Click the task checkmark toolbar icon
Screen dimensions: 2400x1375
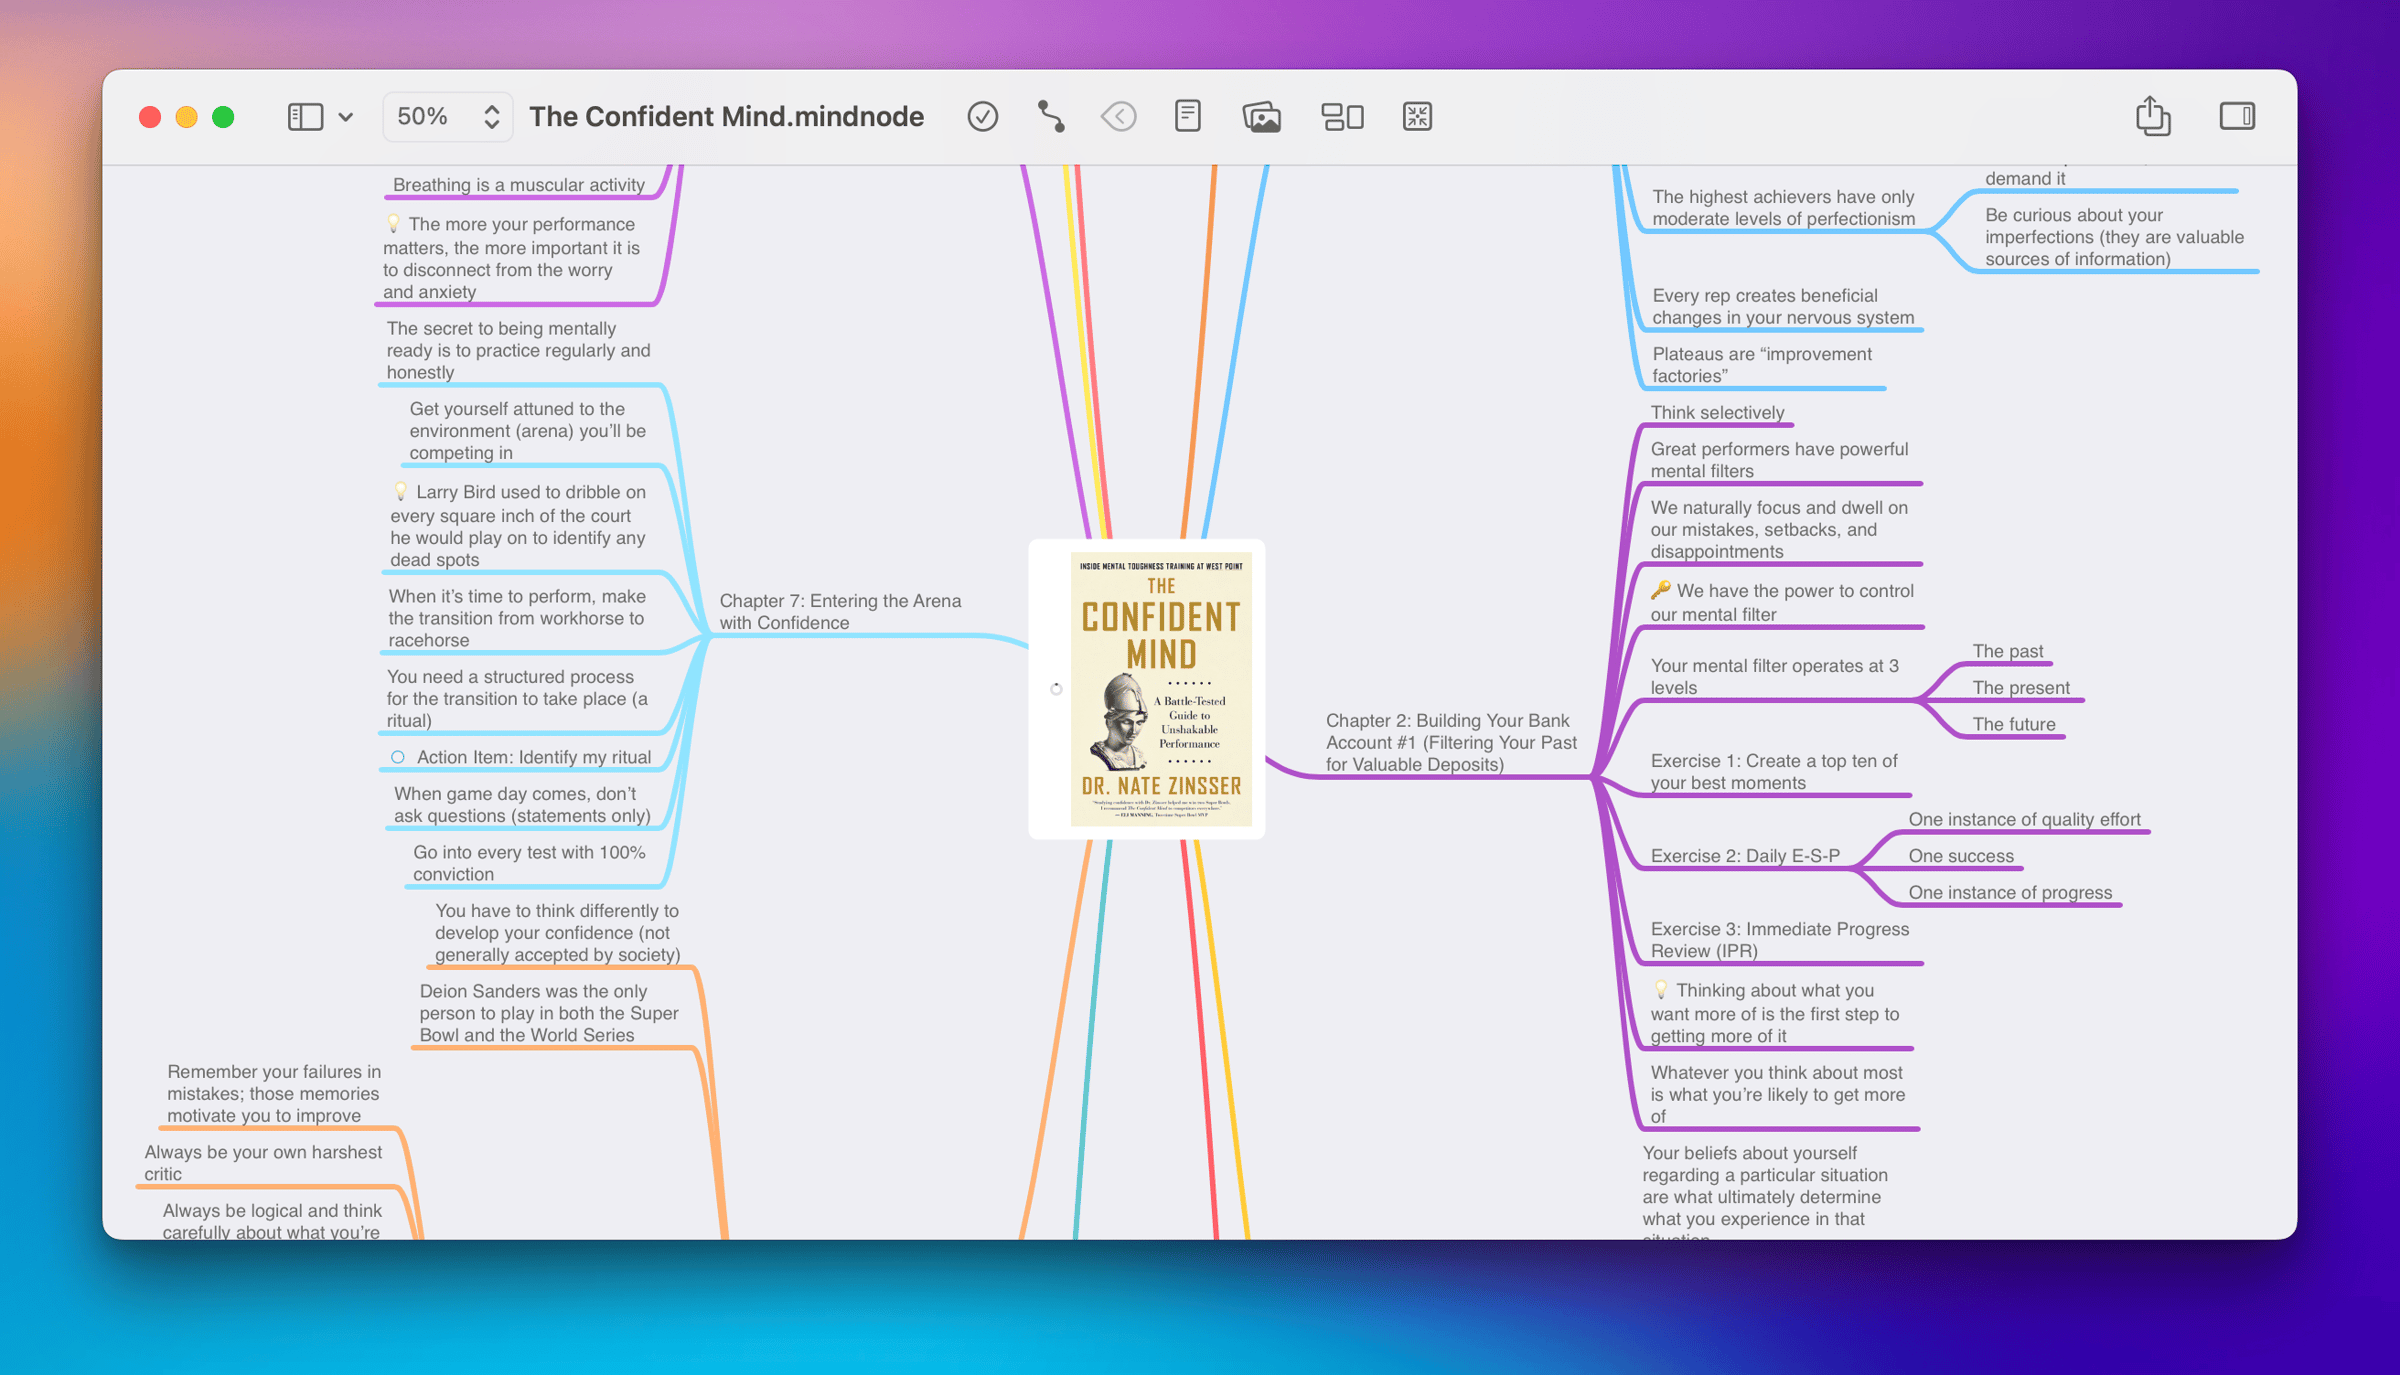click(x=982, y=117)
